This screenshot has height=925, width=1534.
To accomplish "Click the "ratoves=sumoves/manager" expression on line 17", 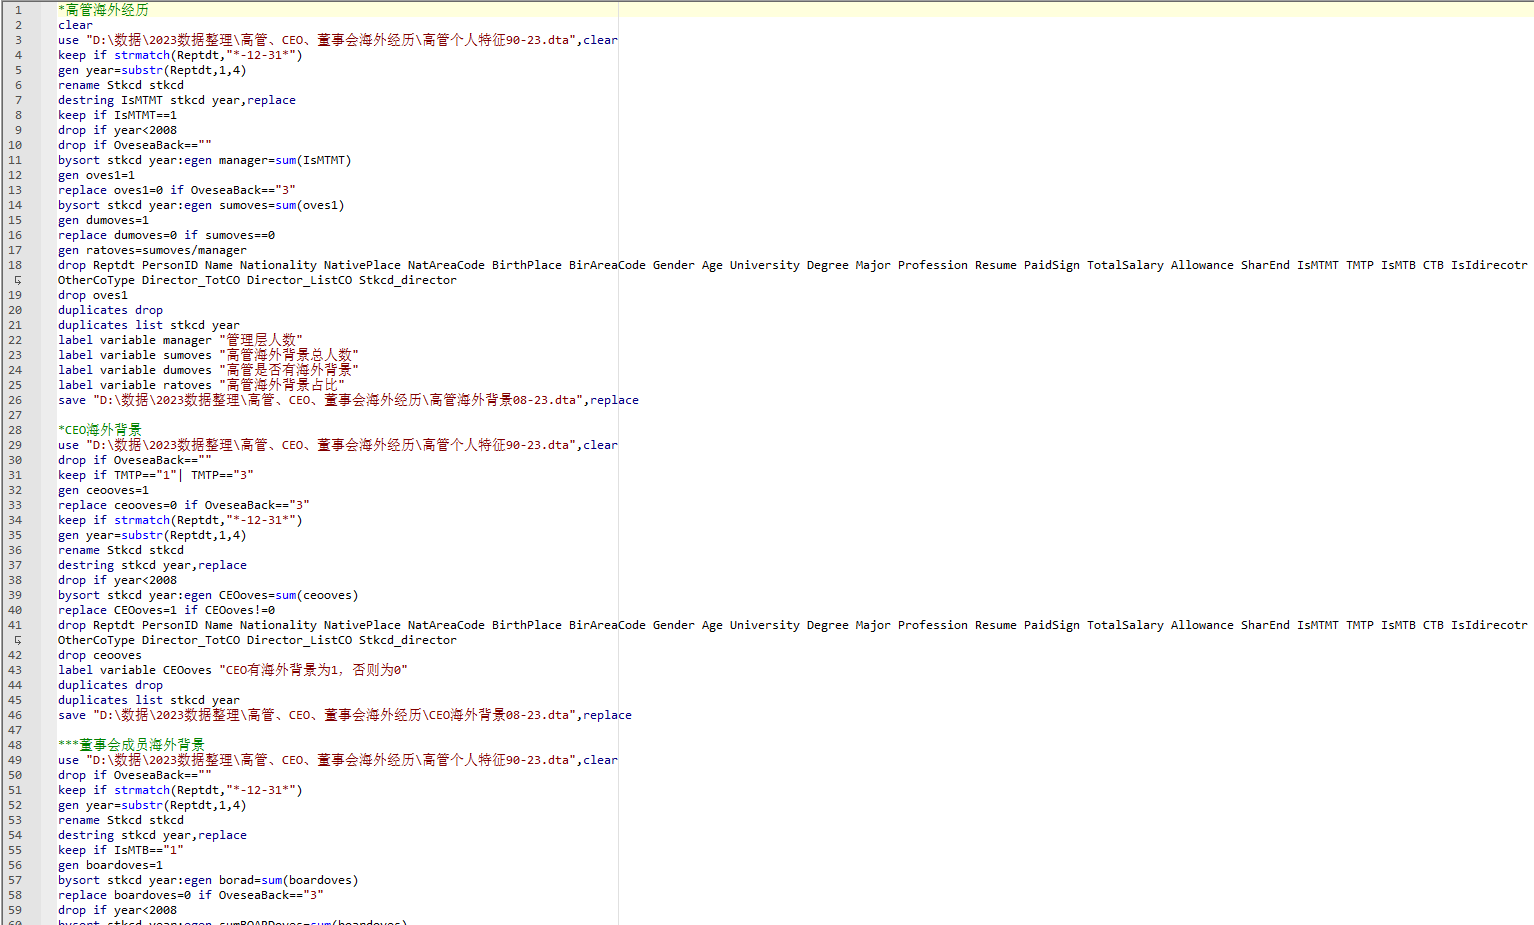I will (166, 250).
